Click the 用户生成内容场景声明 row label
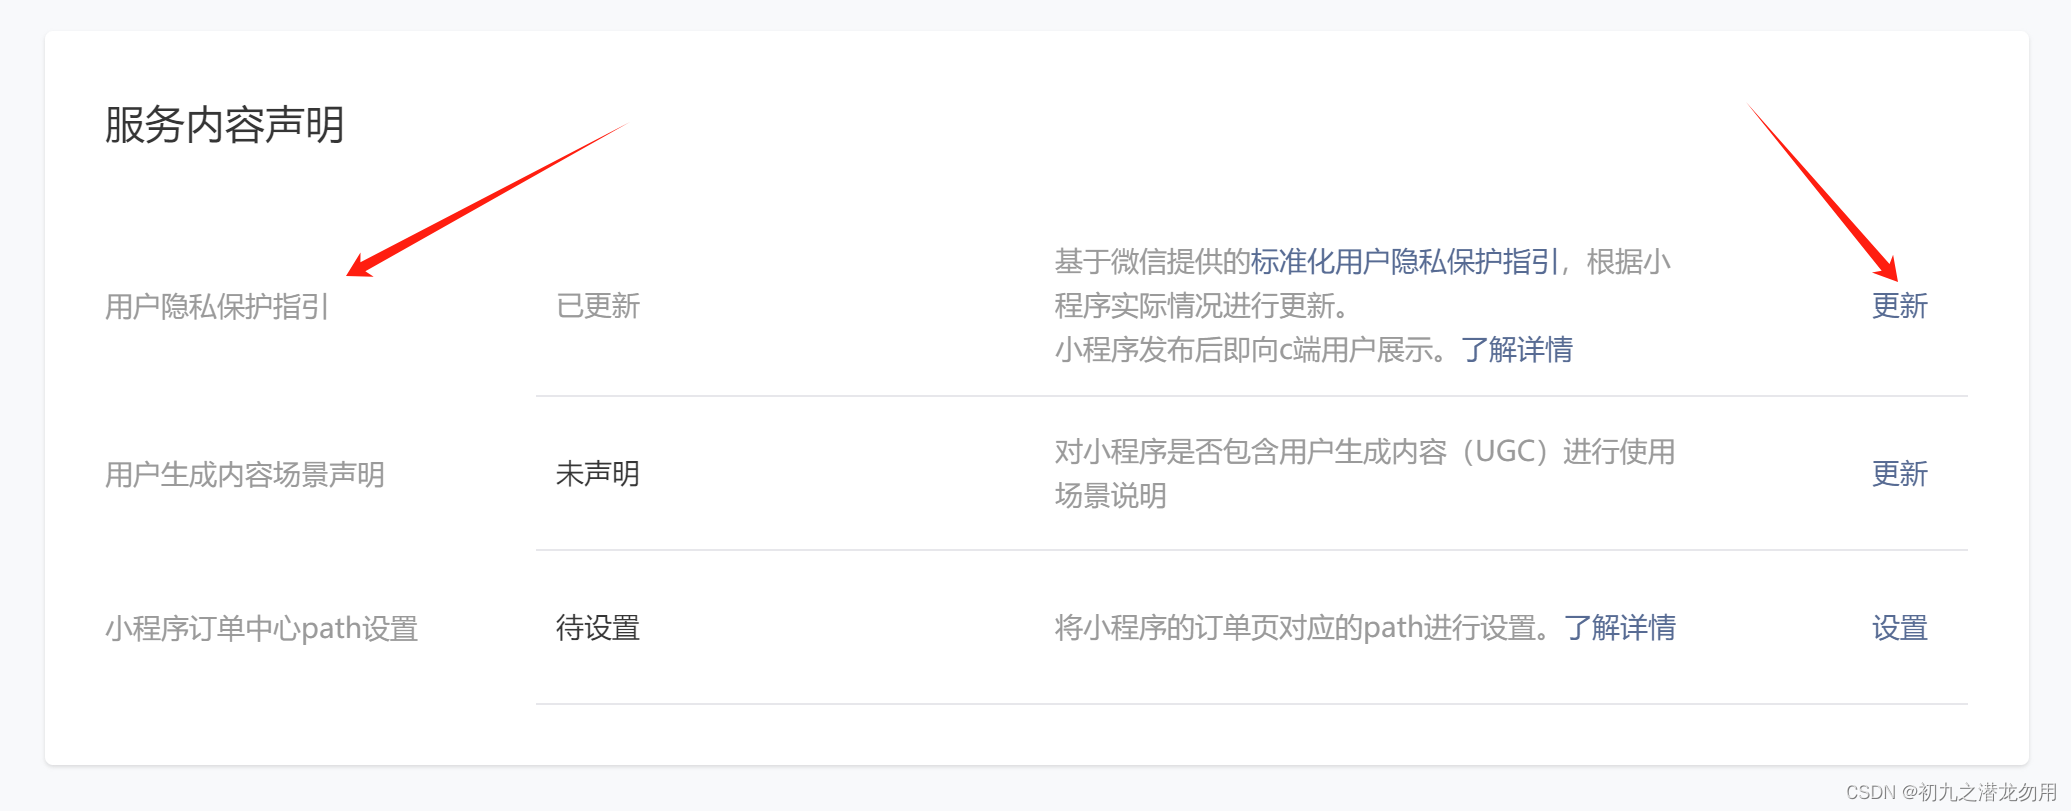 tap(245, 474)
